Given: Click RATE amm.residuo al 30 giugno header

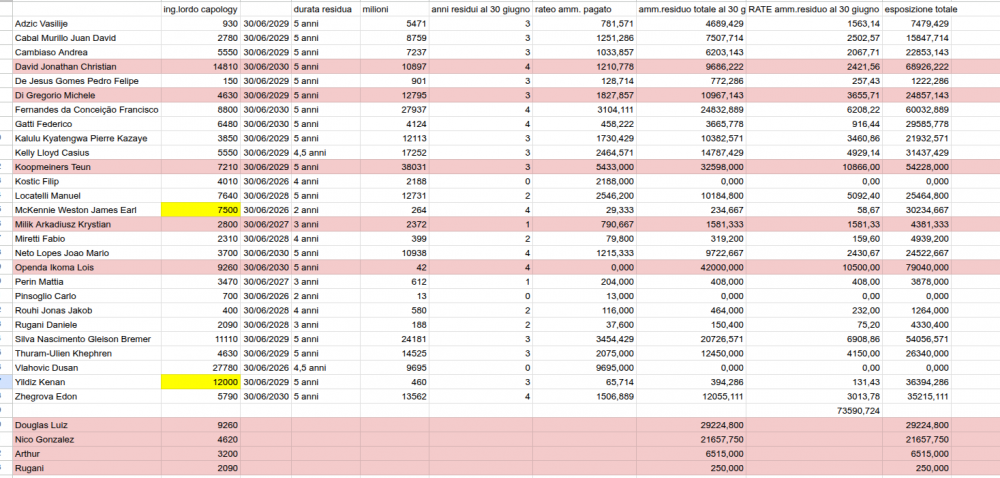Looking at the screenshot, I should (814, 10).
